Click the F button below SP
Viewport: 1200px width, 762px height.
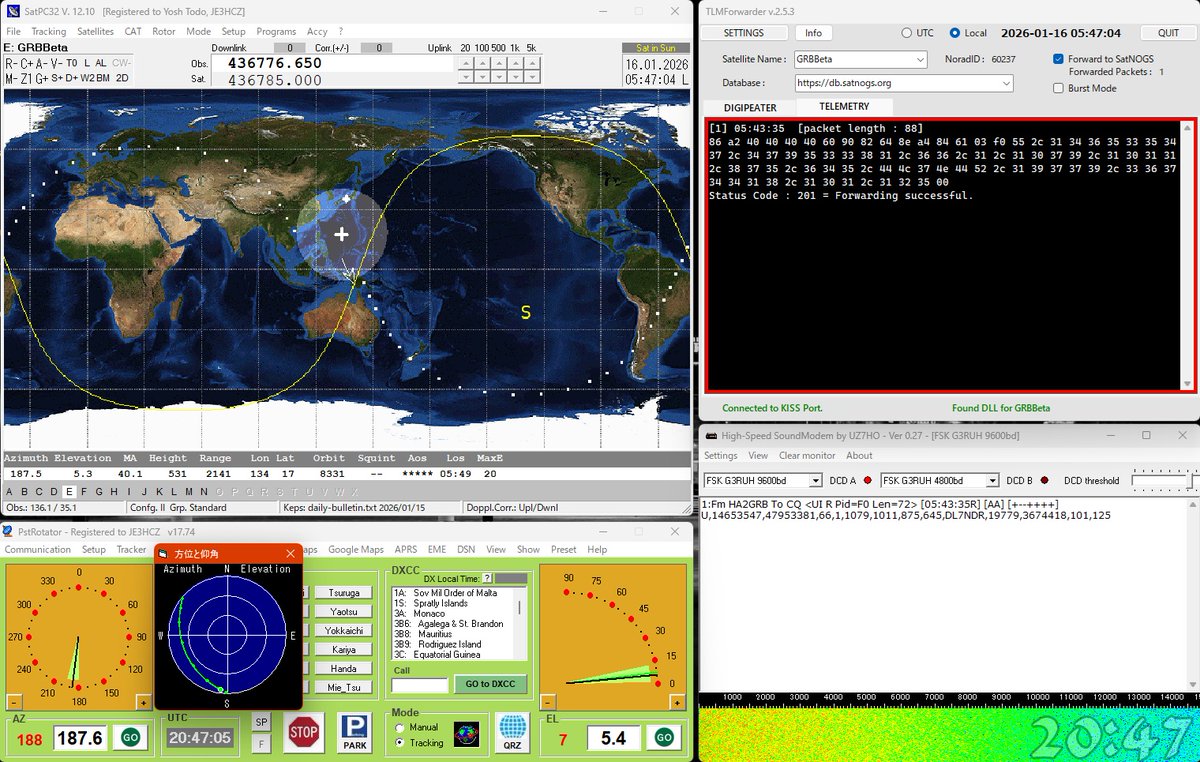click(x=261, y=743)
